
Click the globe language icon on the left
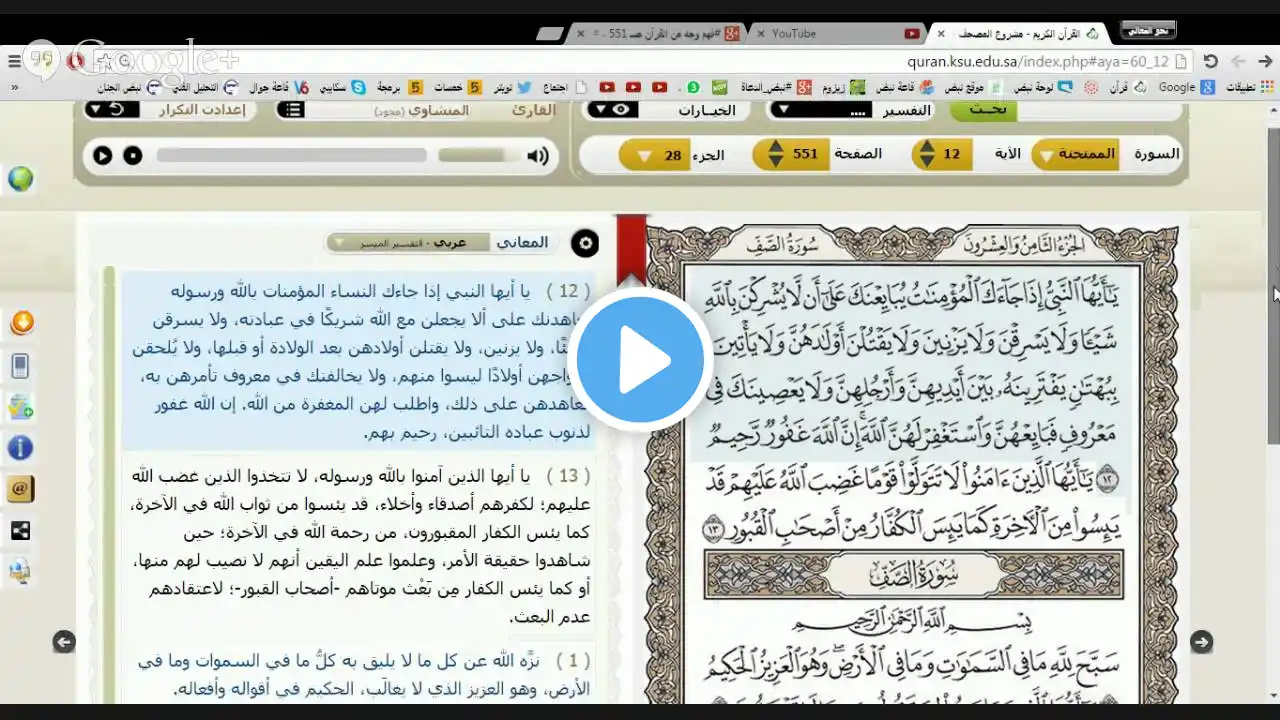pyautogui.click(x=20, y=179)
